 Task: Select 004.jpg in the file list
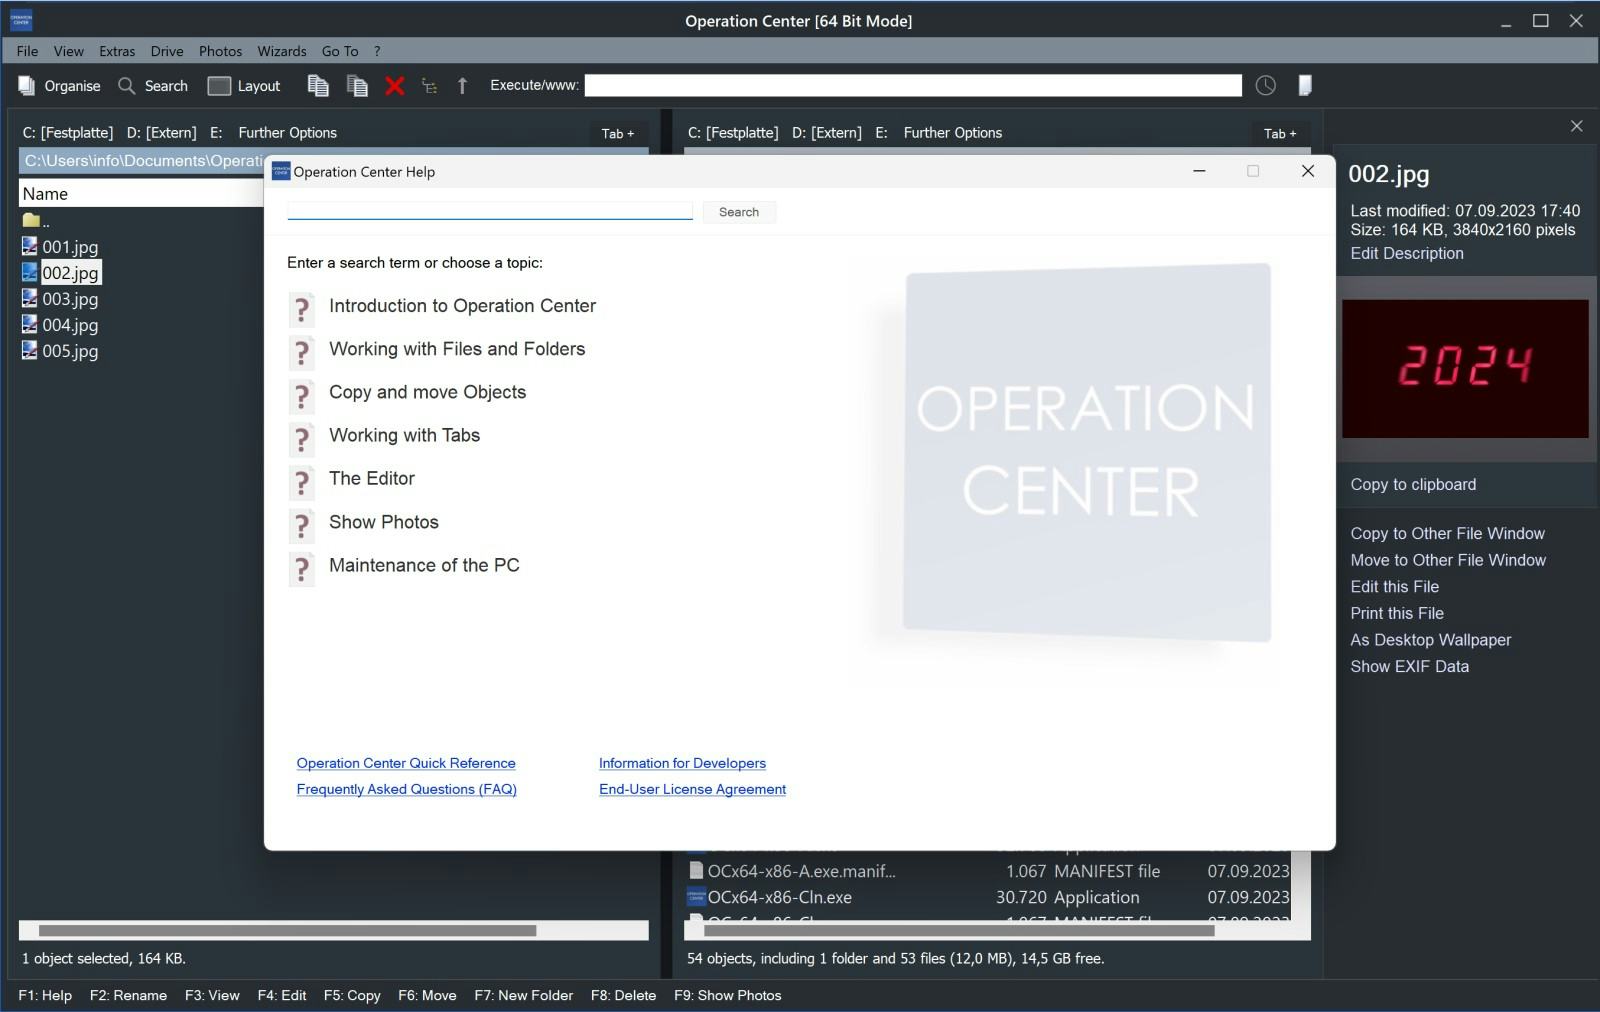point(68,324)
